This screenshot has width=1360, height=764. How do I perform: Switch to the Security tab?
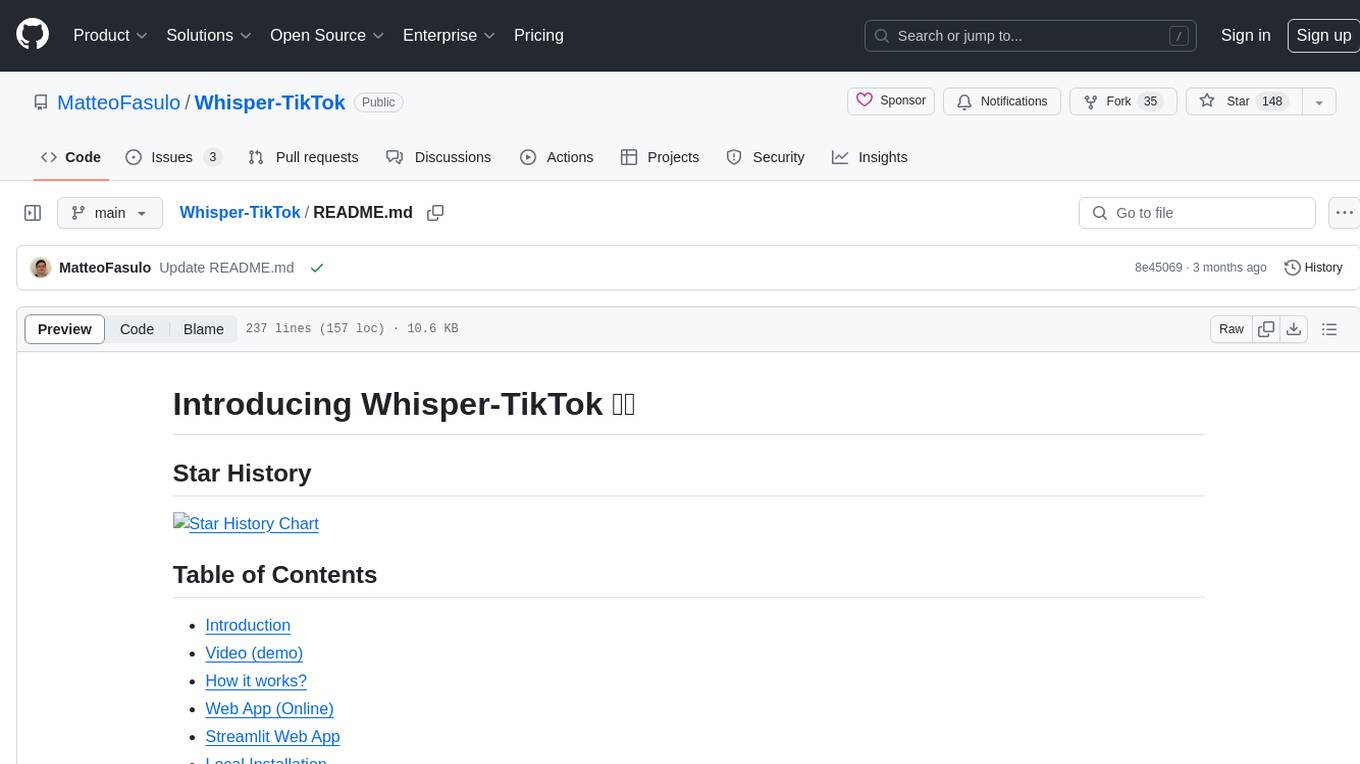[x=765, y=157]
